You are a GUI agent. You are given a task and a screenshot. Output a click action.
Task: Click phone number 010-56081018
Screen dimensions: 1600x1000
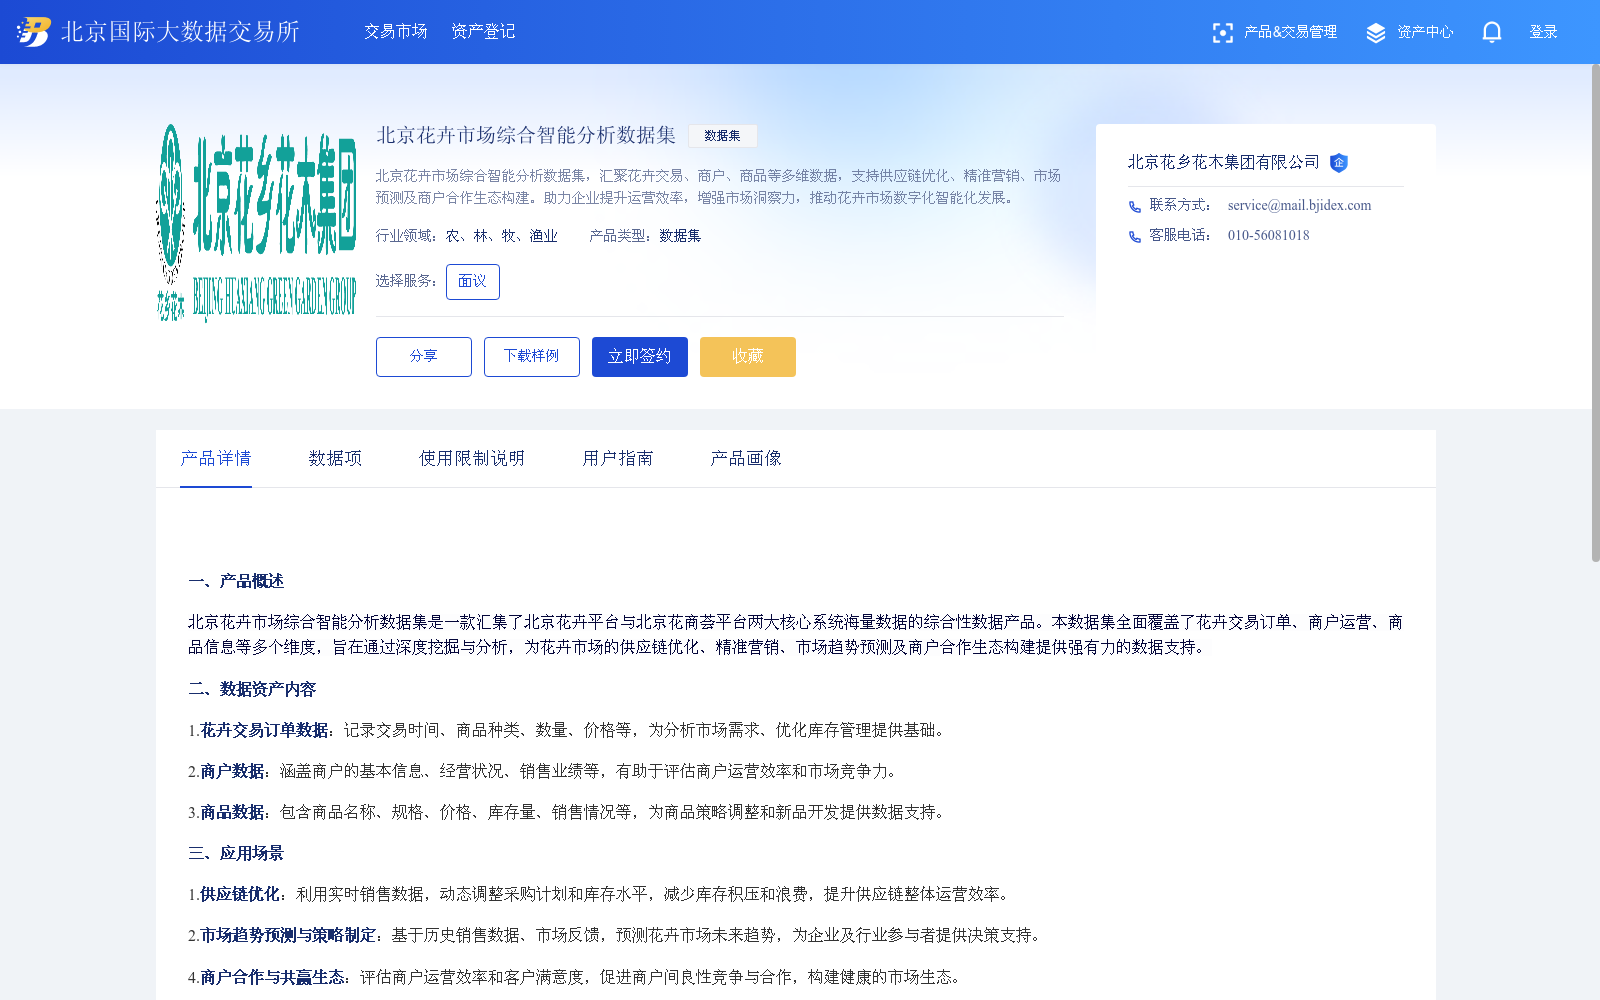1268,236
